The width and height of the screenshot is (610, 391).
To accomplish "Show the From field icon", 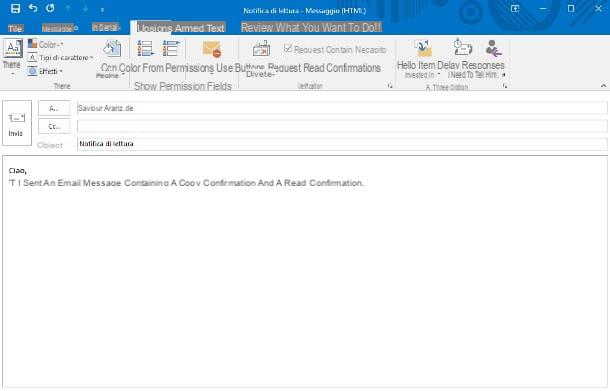I will [171, 49].
